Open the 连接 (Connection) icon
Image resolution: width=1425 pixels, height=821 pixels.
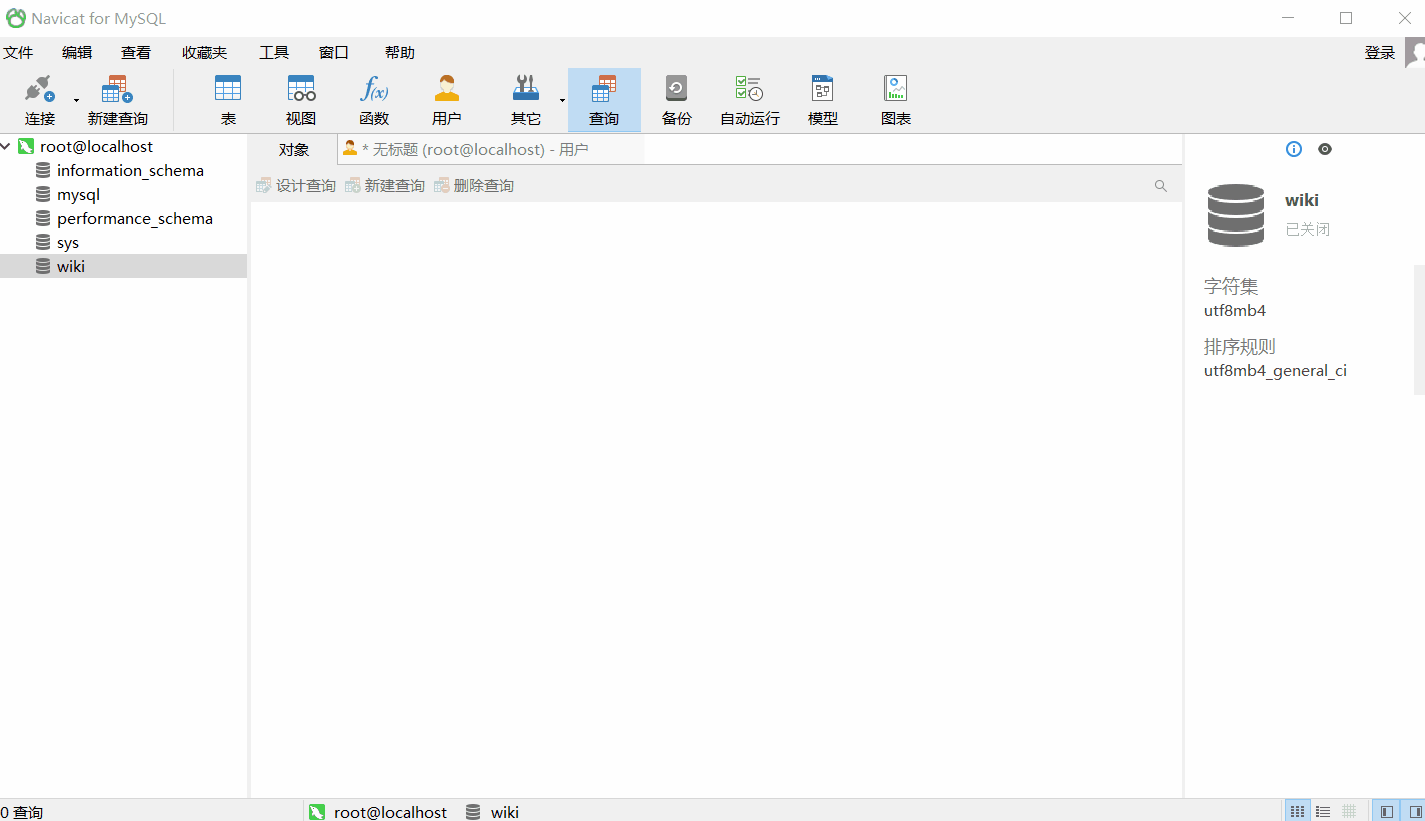(38, 97)
